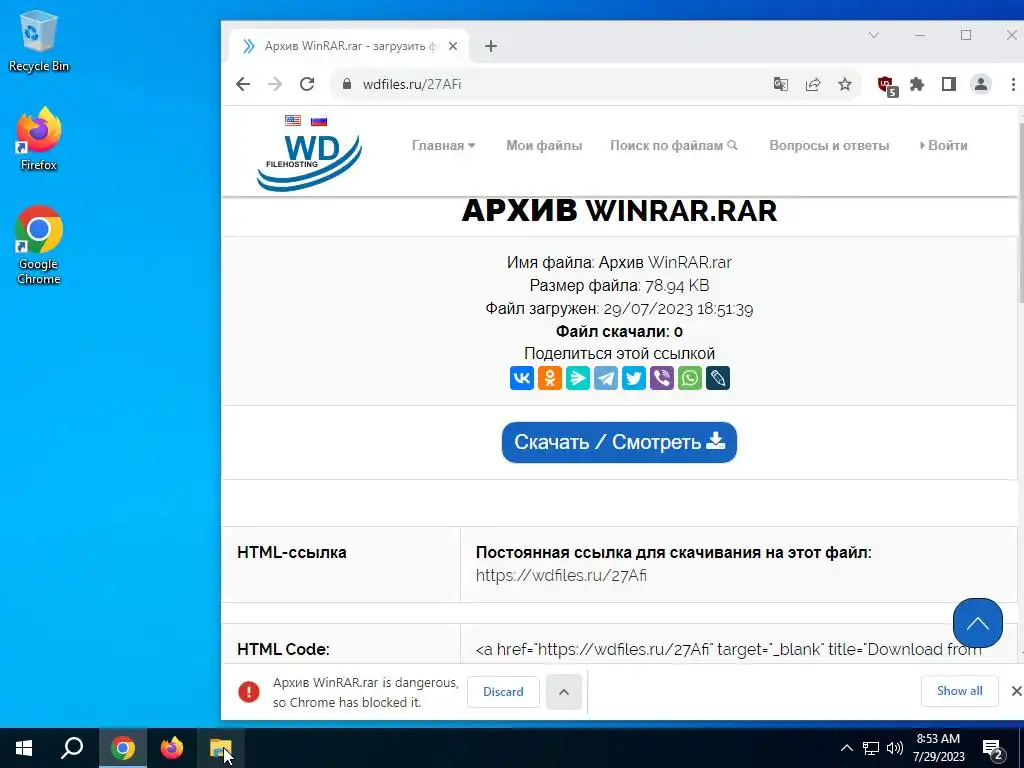Image resolution: width=1024 pixels, height=768 pixels.
Task: Open the Recycle Bin desktop icon
Action: (39, 40)
